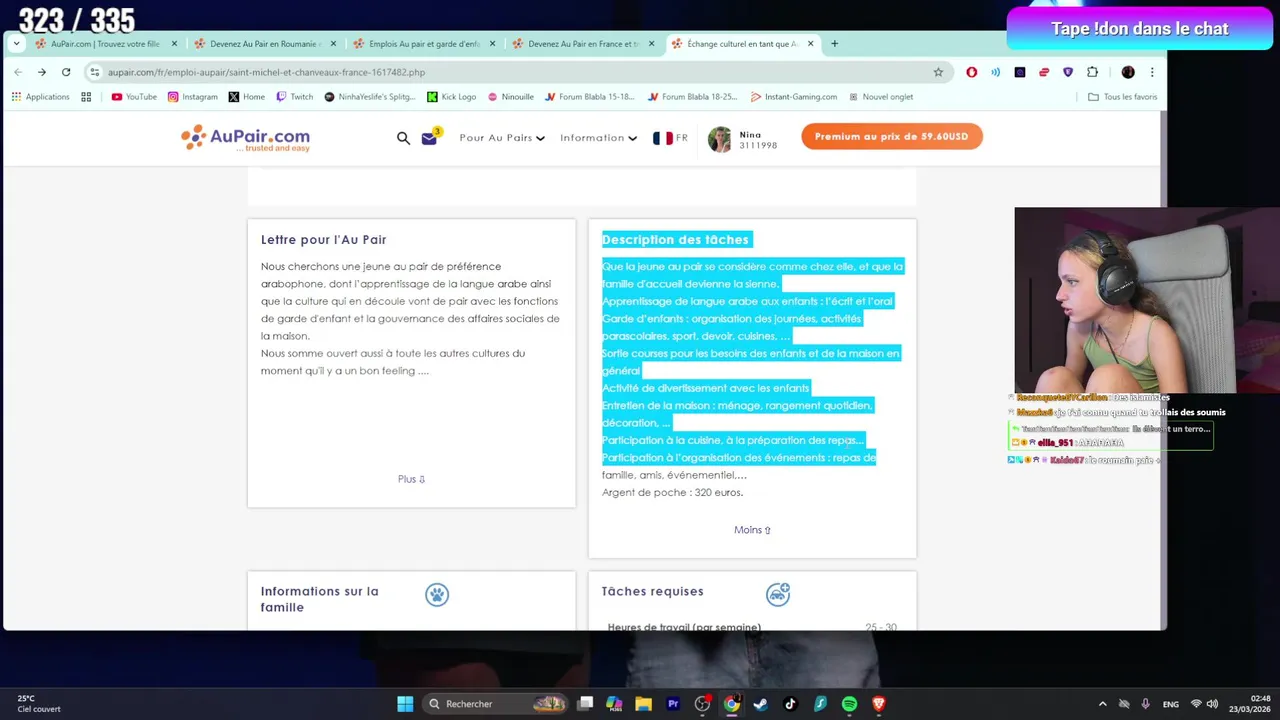Open YouTube bookmark
Image resolution: width=1280 pixels, height=720 pixels.
pyautogui.click(x=134, y=97)
